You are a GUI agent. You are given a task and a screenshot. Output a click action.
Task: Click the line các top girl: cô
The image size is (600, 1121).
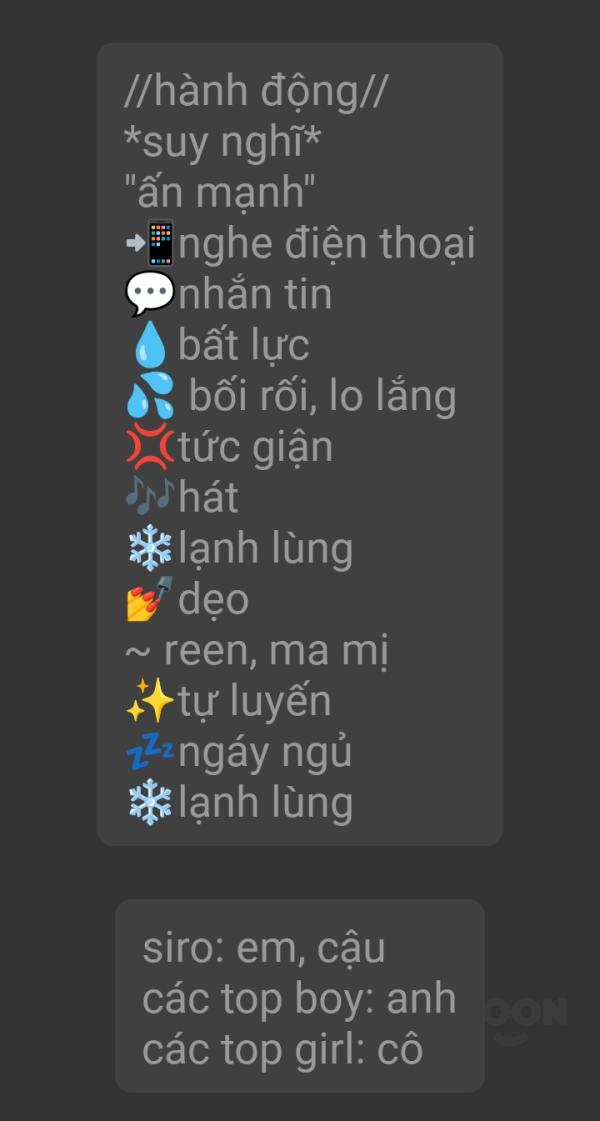282,1050
